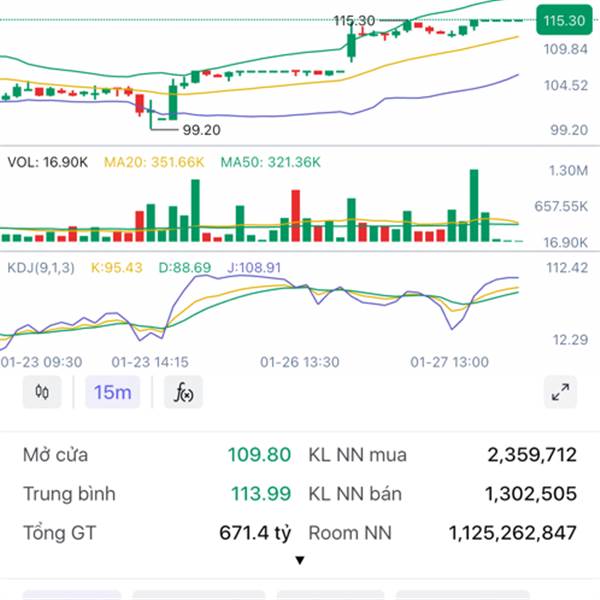Select the VOL: 16.90K label
The height and width of the screenshot is (600, 600).
(x=47, y=162)
